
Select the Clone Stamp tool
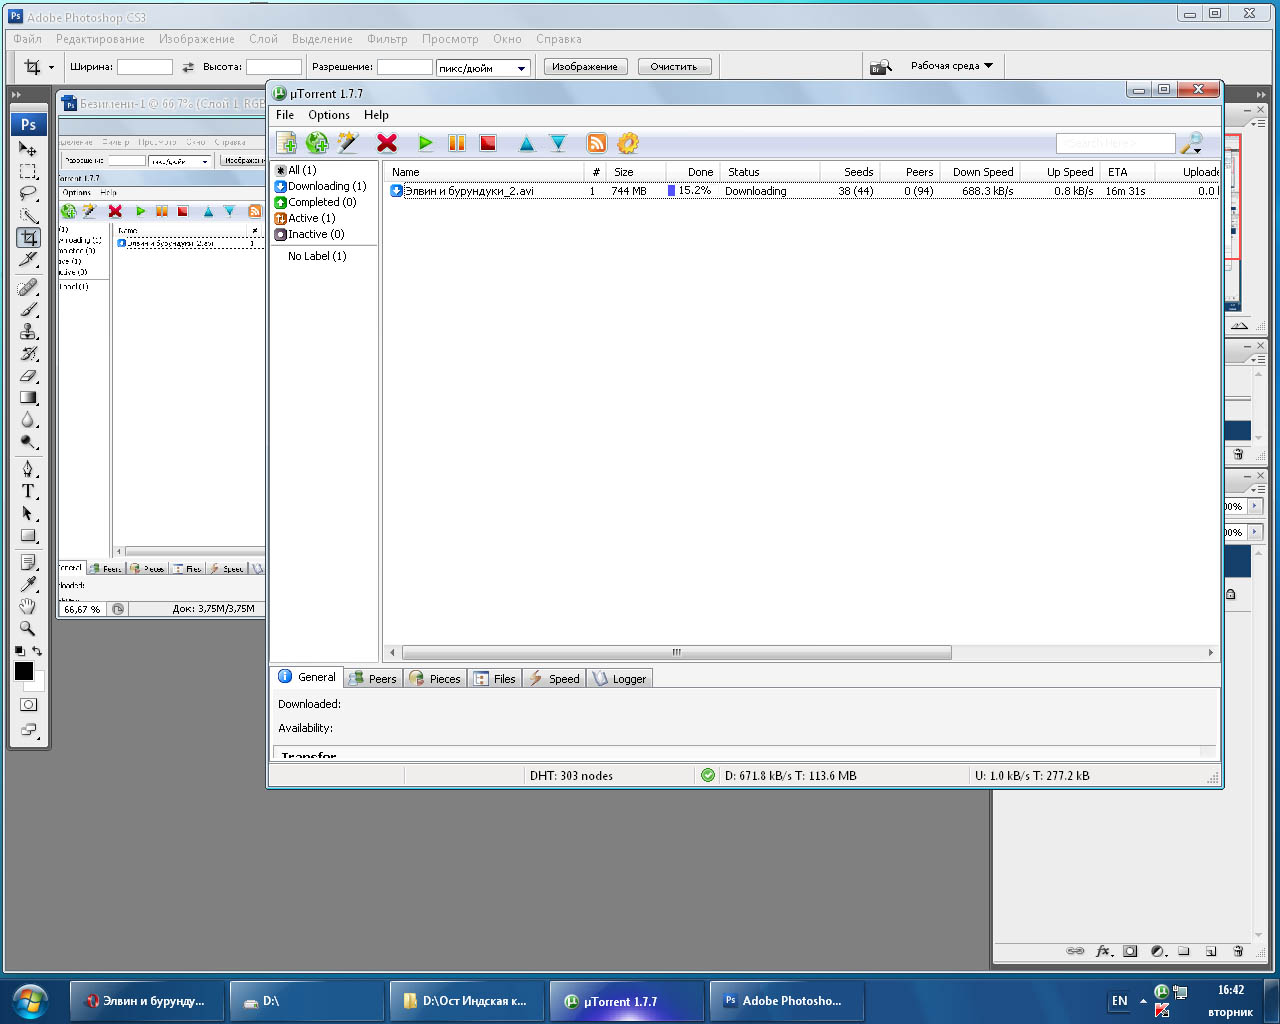(x=28, y=332)
